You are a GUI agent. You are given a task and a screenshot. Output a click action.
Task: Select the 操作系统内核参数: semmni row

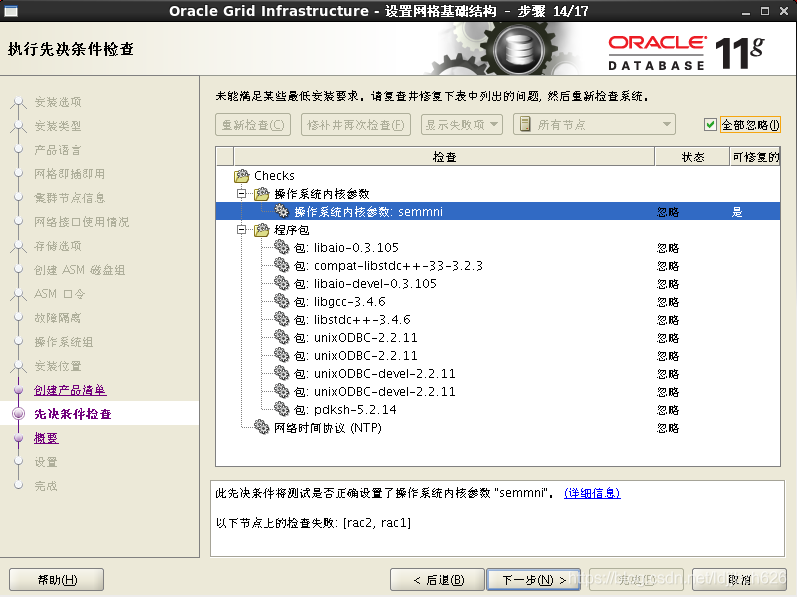[498, 211]
